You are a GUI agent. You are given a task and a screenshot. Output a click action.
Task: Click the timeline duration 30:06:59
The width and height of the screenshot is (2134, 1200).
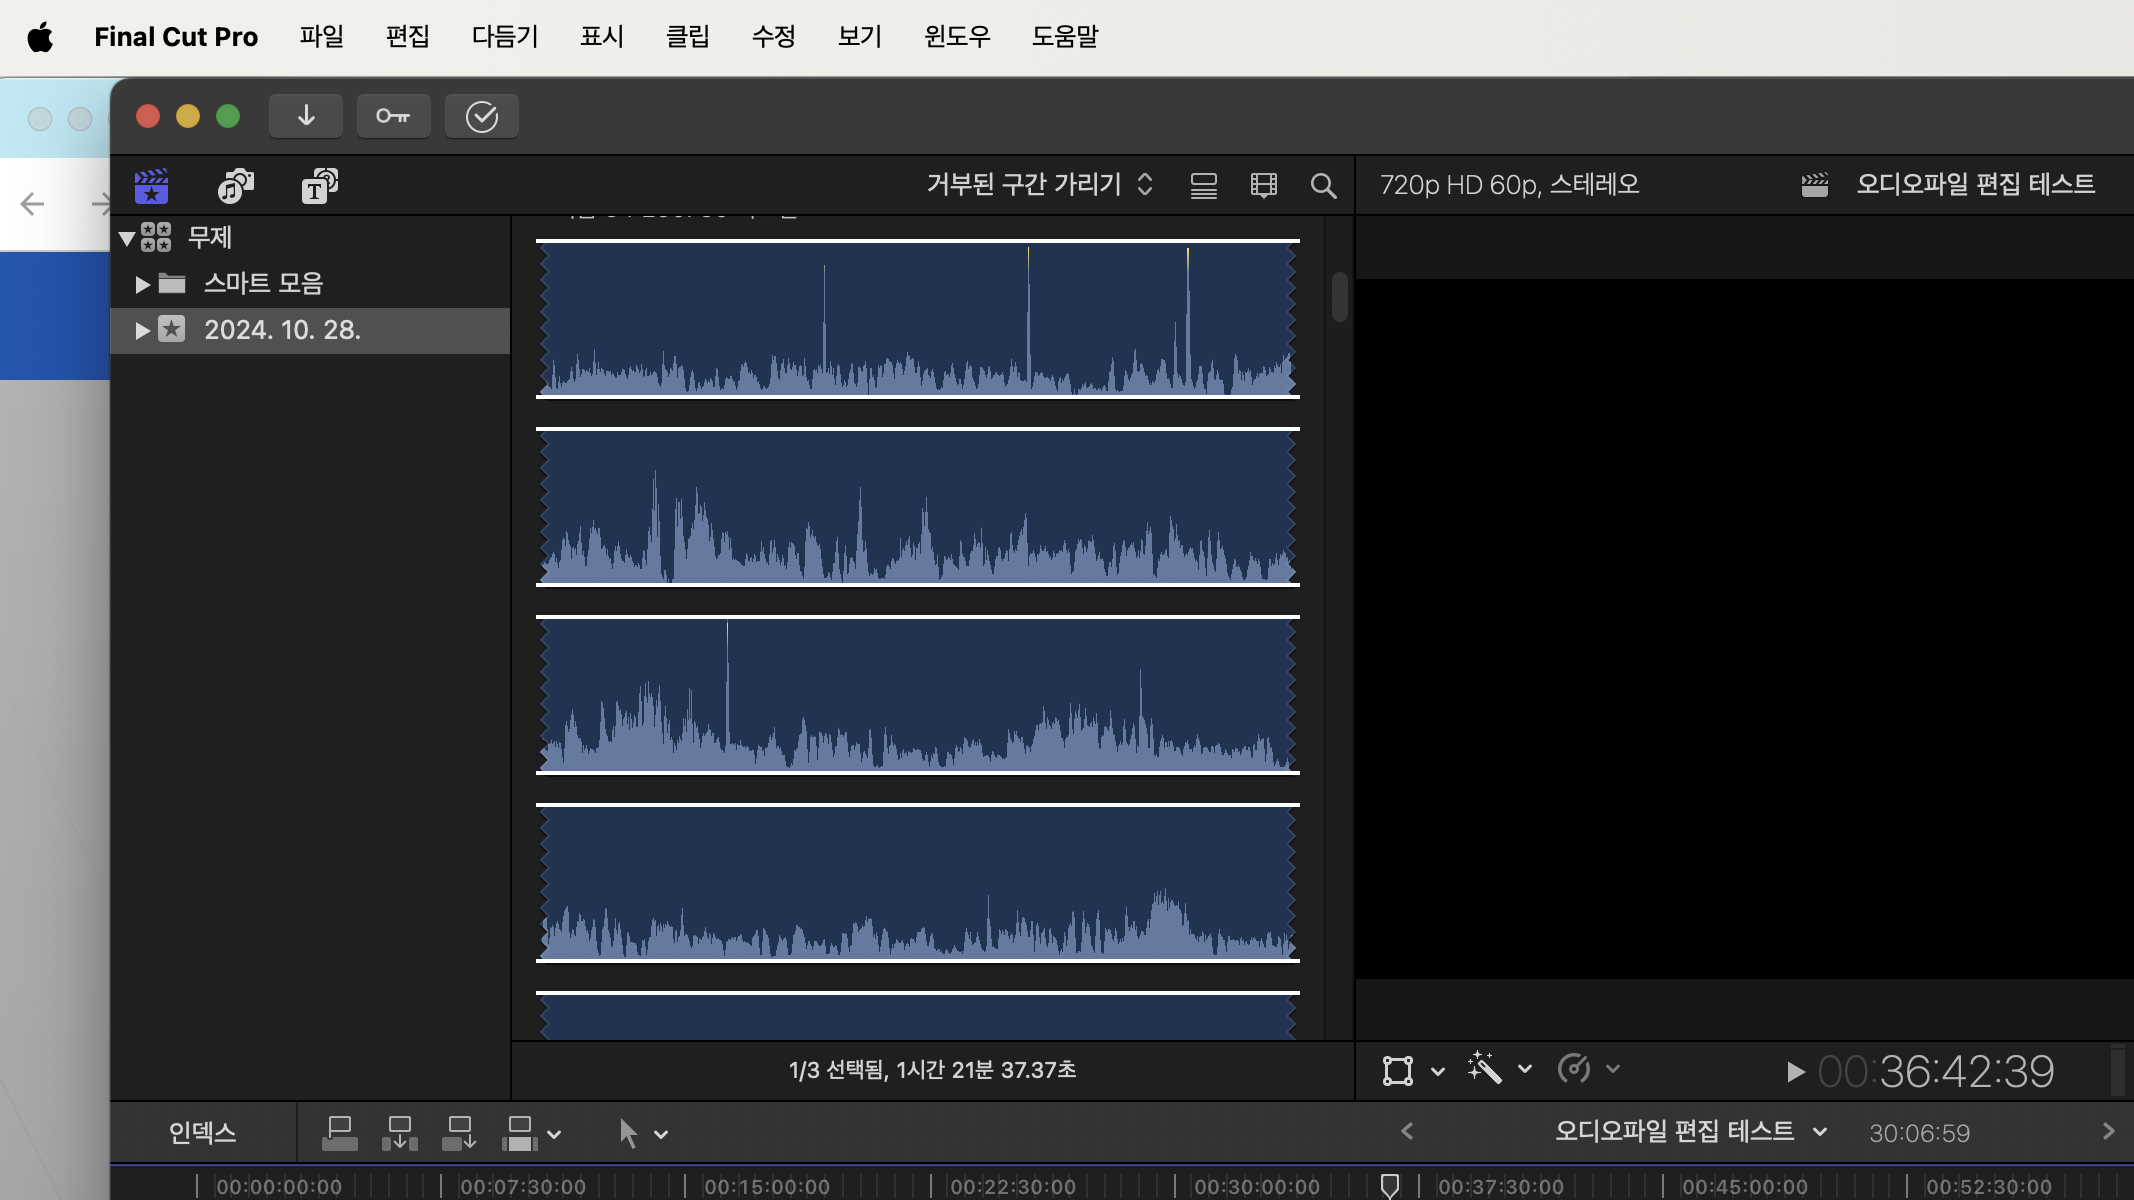coord(1920,1133)
